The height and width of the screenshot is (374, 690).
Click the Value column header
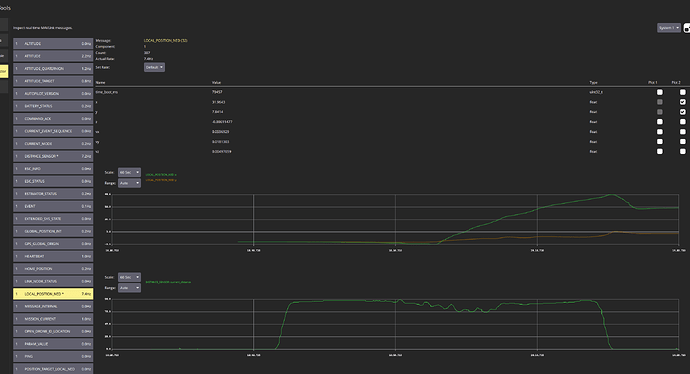(x=216, y=82)
